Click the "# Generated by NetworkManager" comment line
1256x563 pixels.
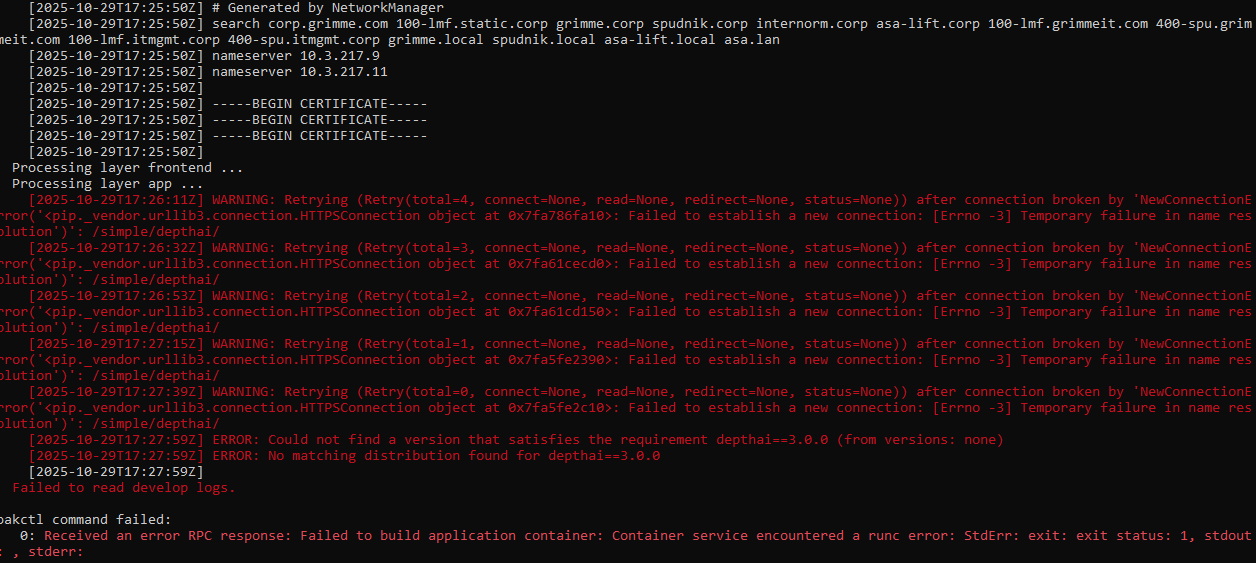coord(328,8)
